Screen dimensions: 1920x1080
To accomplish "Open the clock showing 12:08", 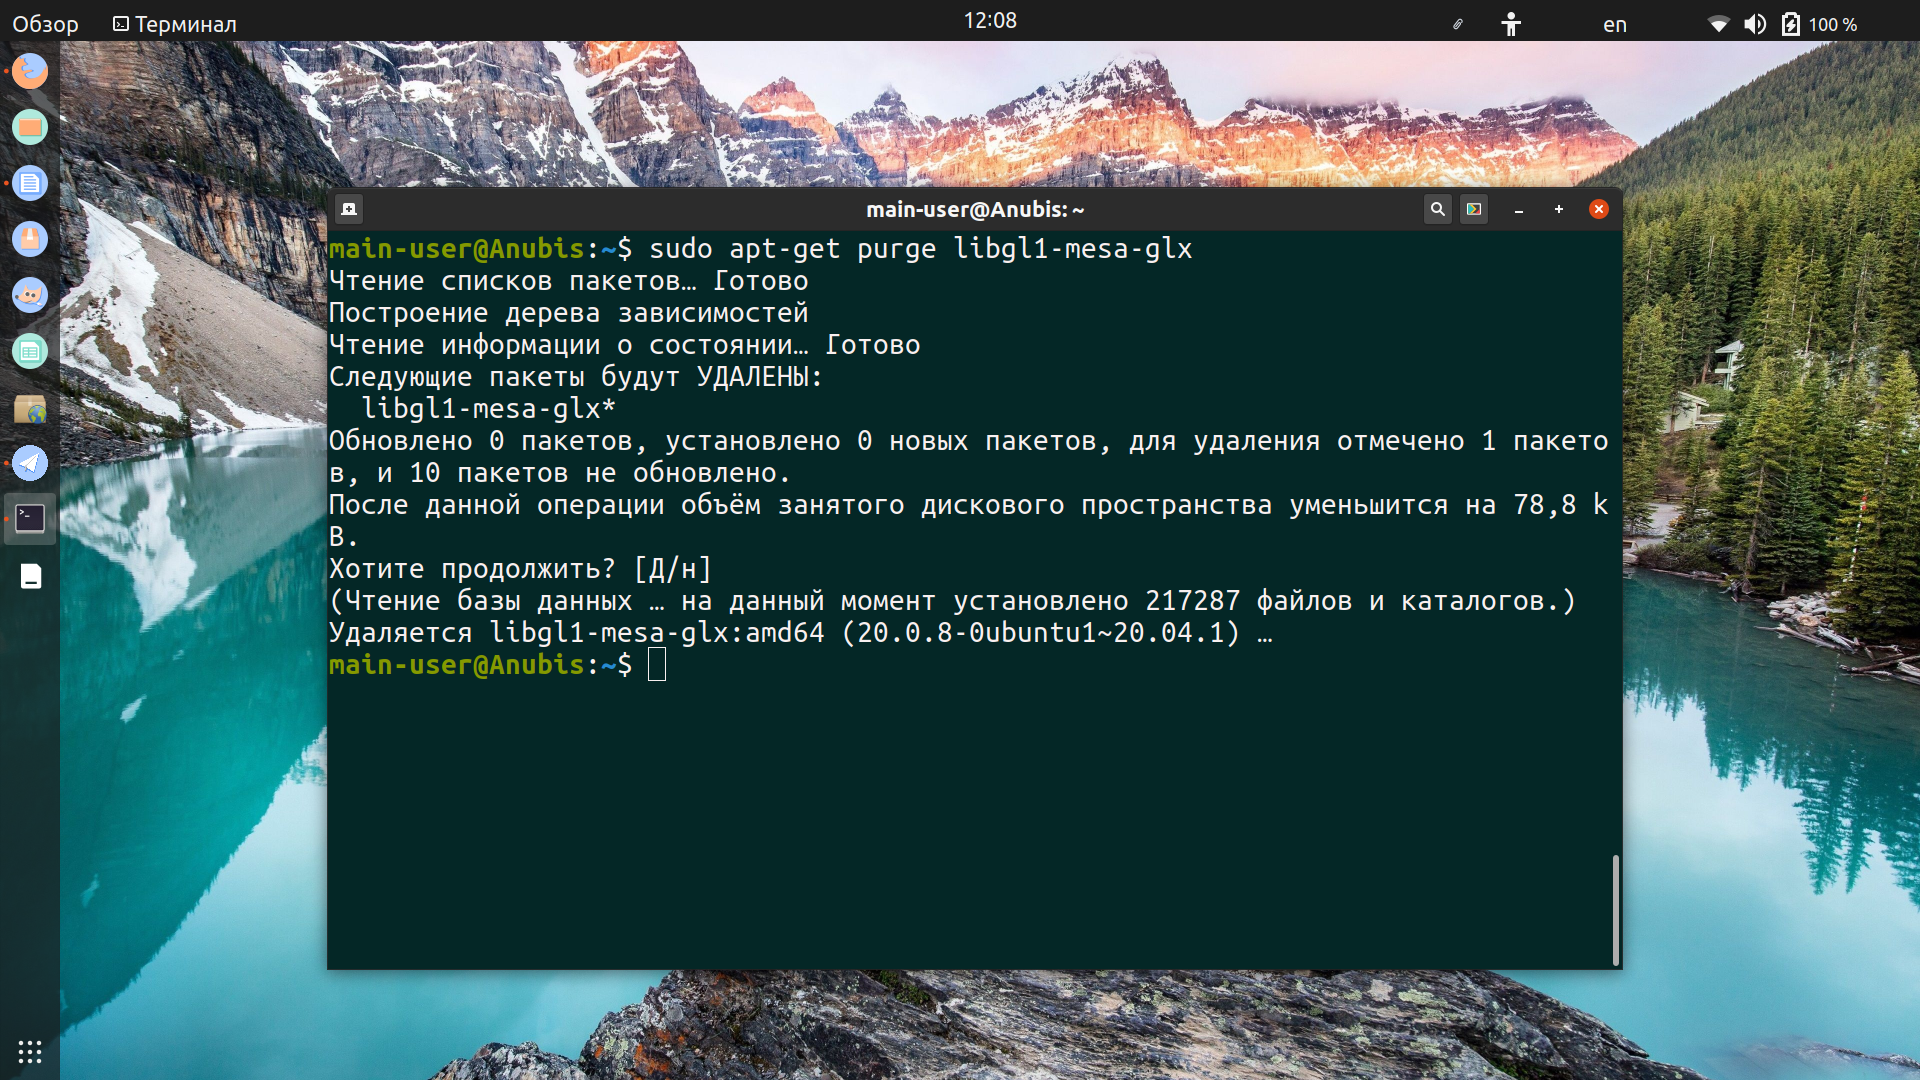I will (x=990, y=21).
